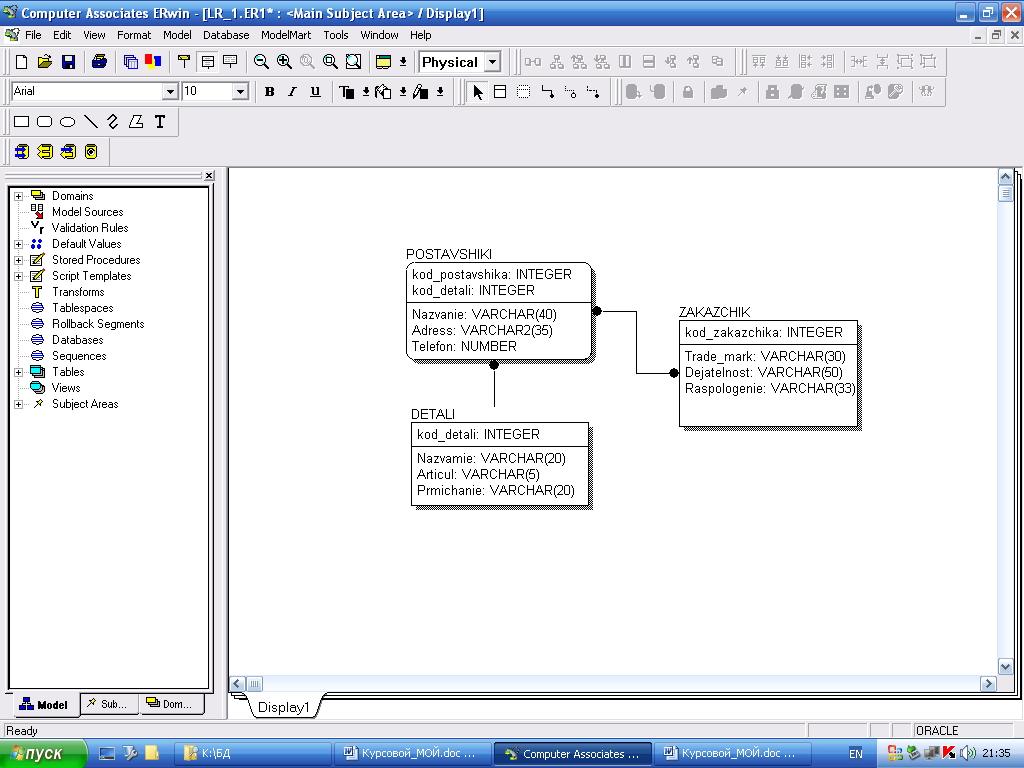Open the existing model file icon

[x=44, y=62]
